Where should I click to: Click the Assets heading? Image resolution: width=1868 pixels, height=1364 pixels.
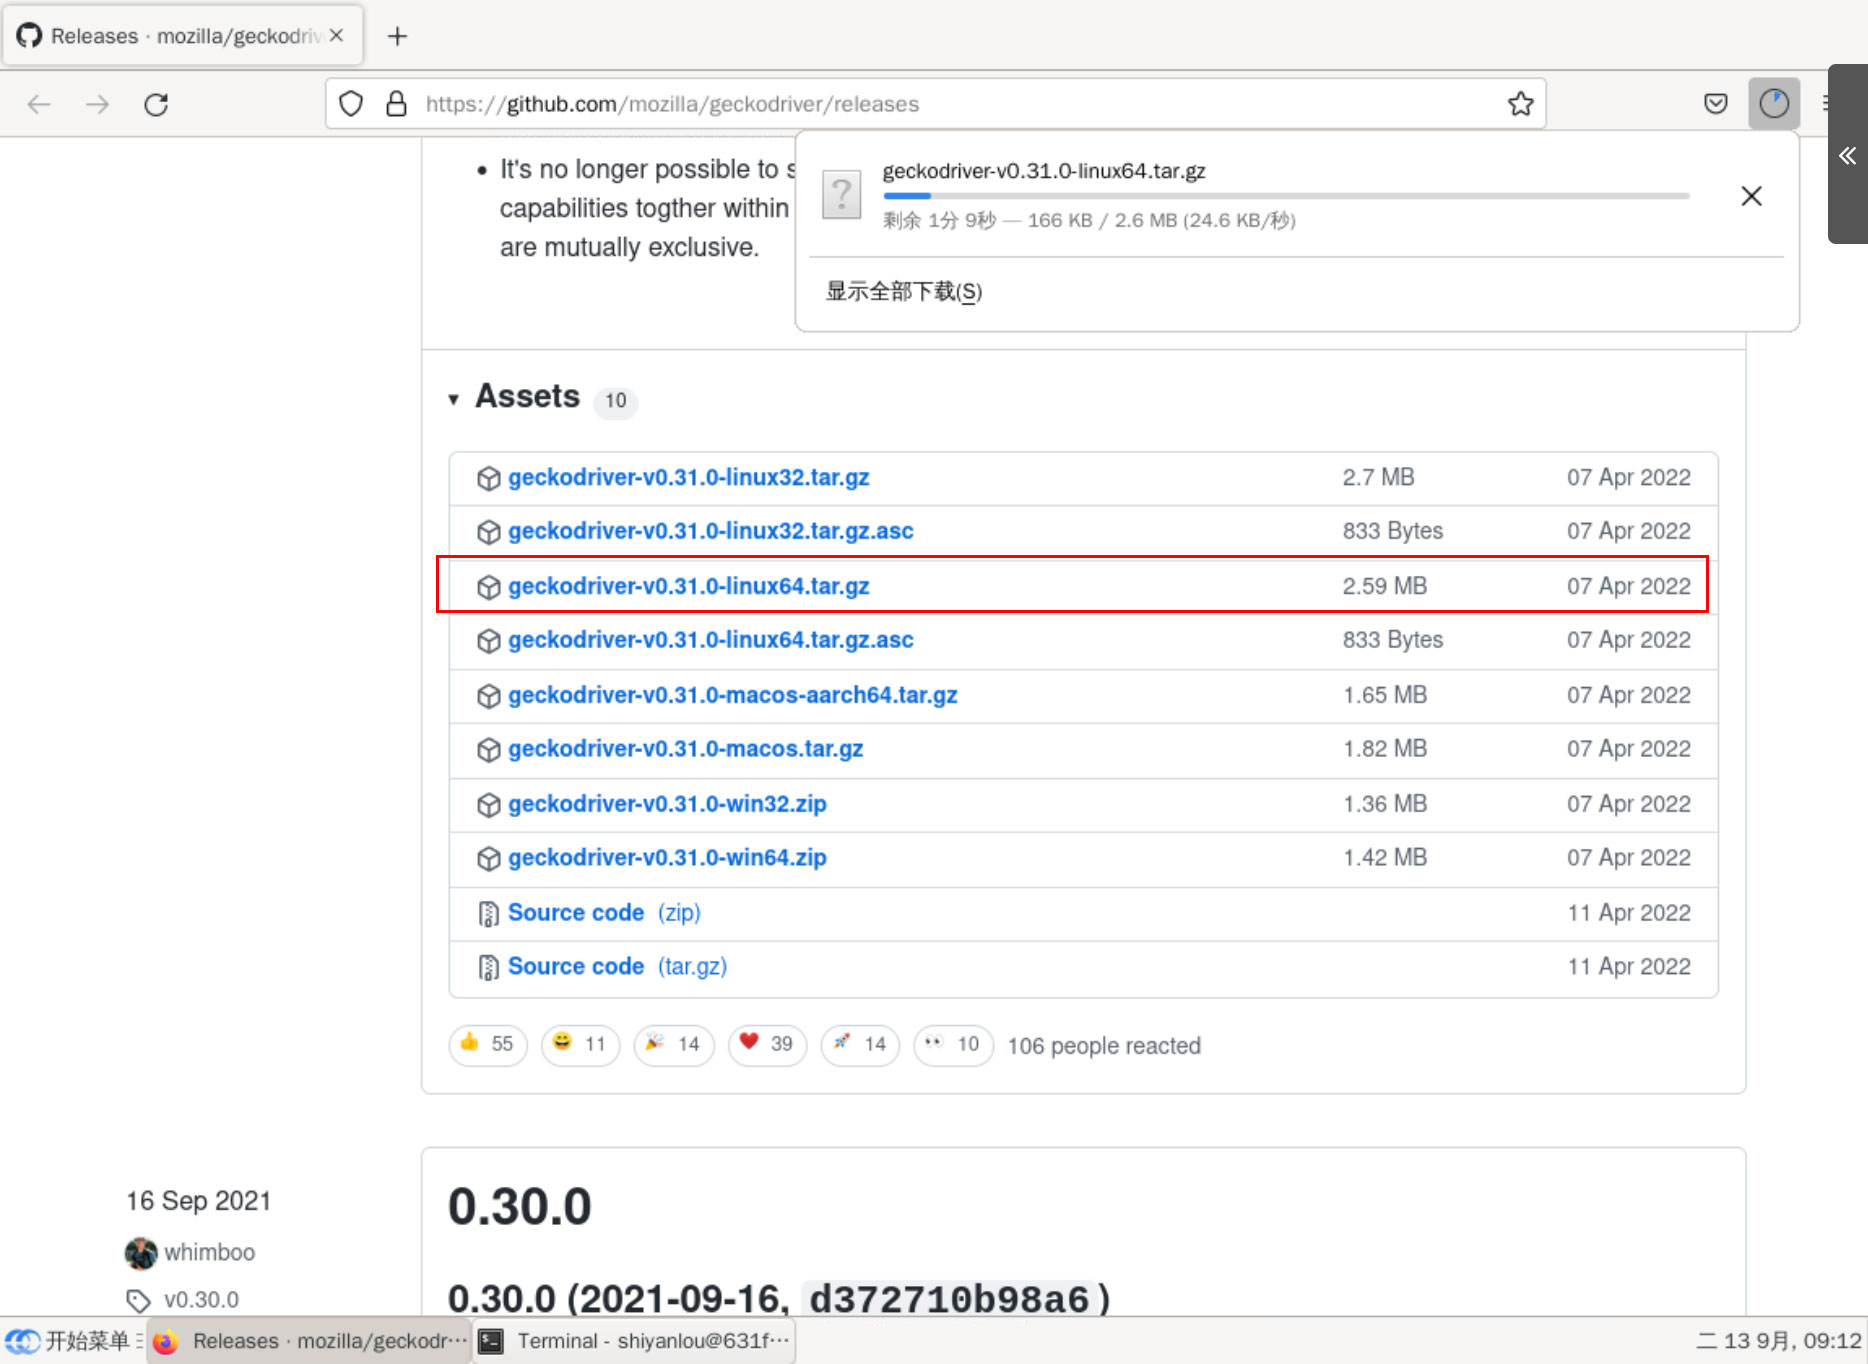point(527,396)
